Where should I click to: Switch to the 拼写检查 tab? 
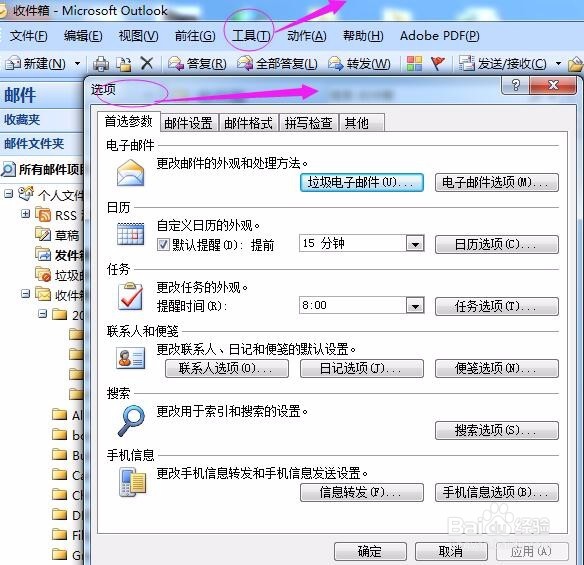point(309,123)
